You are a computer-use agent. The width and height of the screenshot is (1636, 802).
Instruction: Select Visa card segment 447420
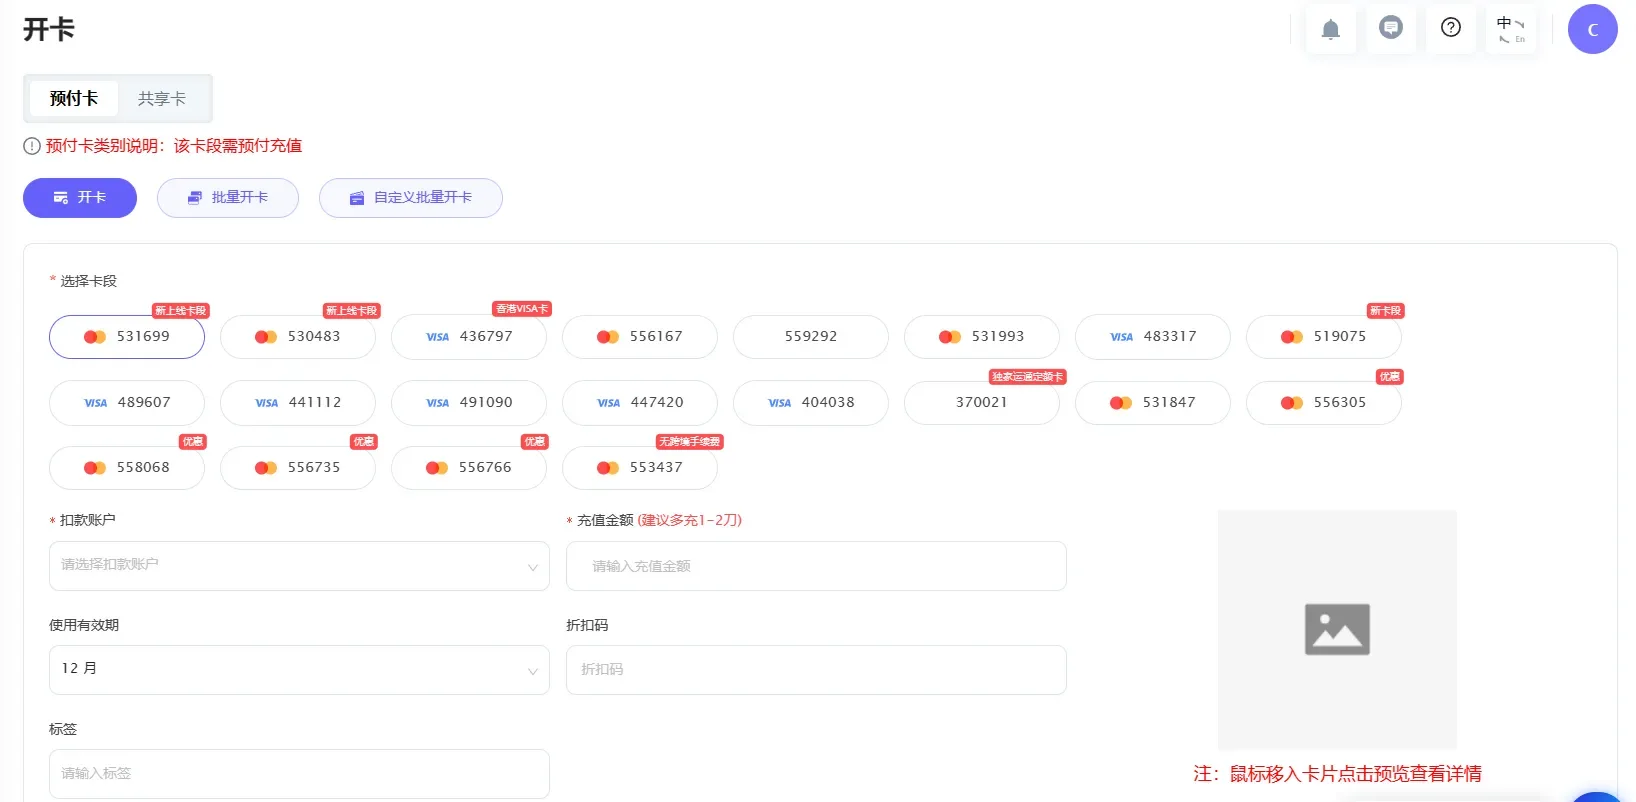[640, 403]
